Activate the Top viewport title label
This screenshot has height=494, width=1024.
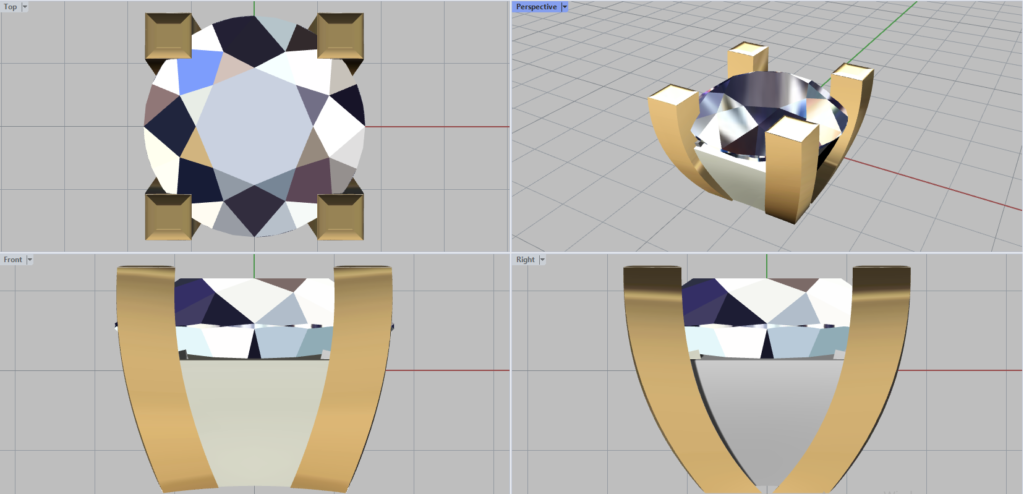[x=10, y=6]
